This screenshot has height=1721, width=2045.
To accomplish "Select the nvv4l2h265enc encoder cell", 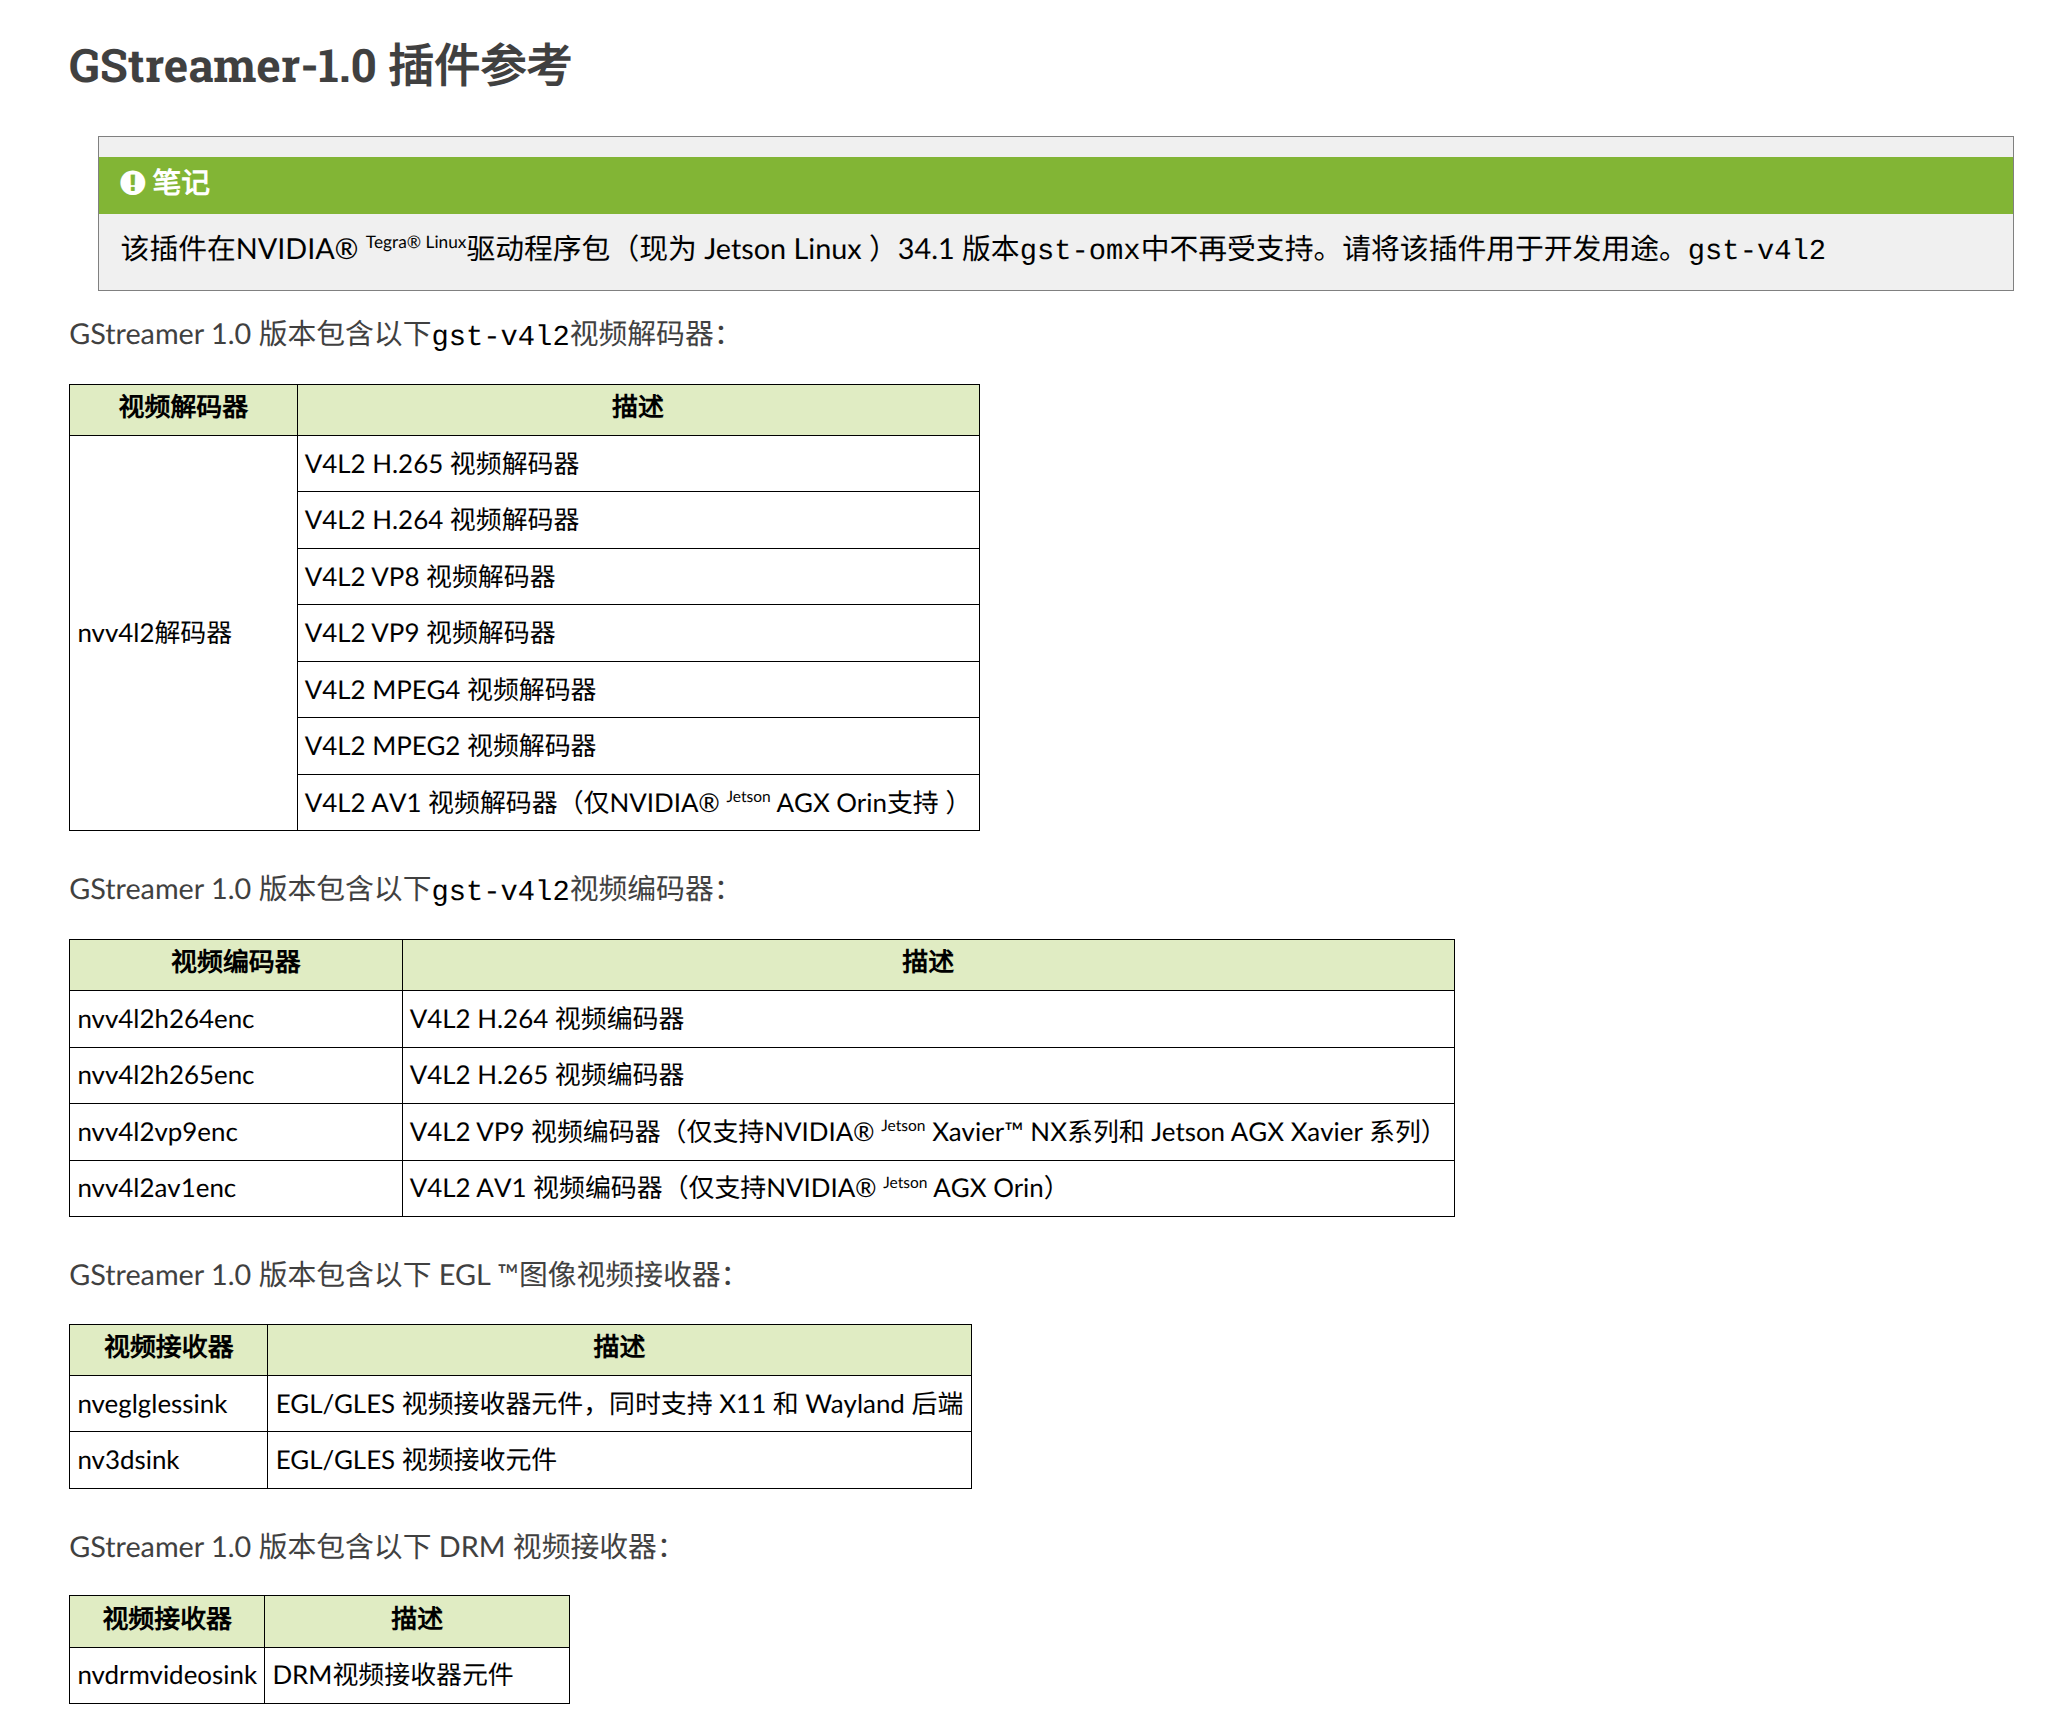I will (x=166, y=1075).
